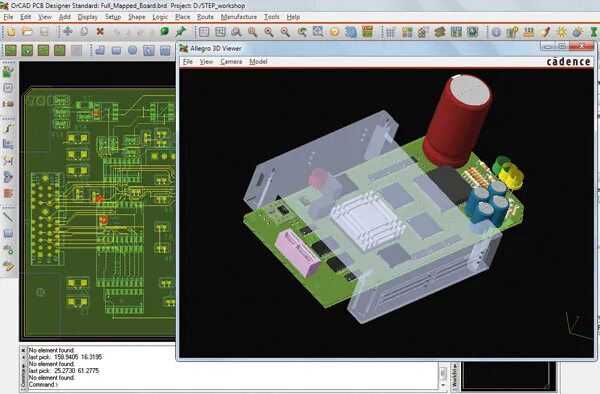Click the white heatsink in 3D view
This screenshot has height=394, width=600.
[367, 221]
